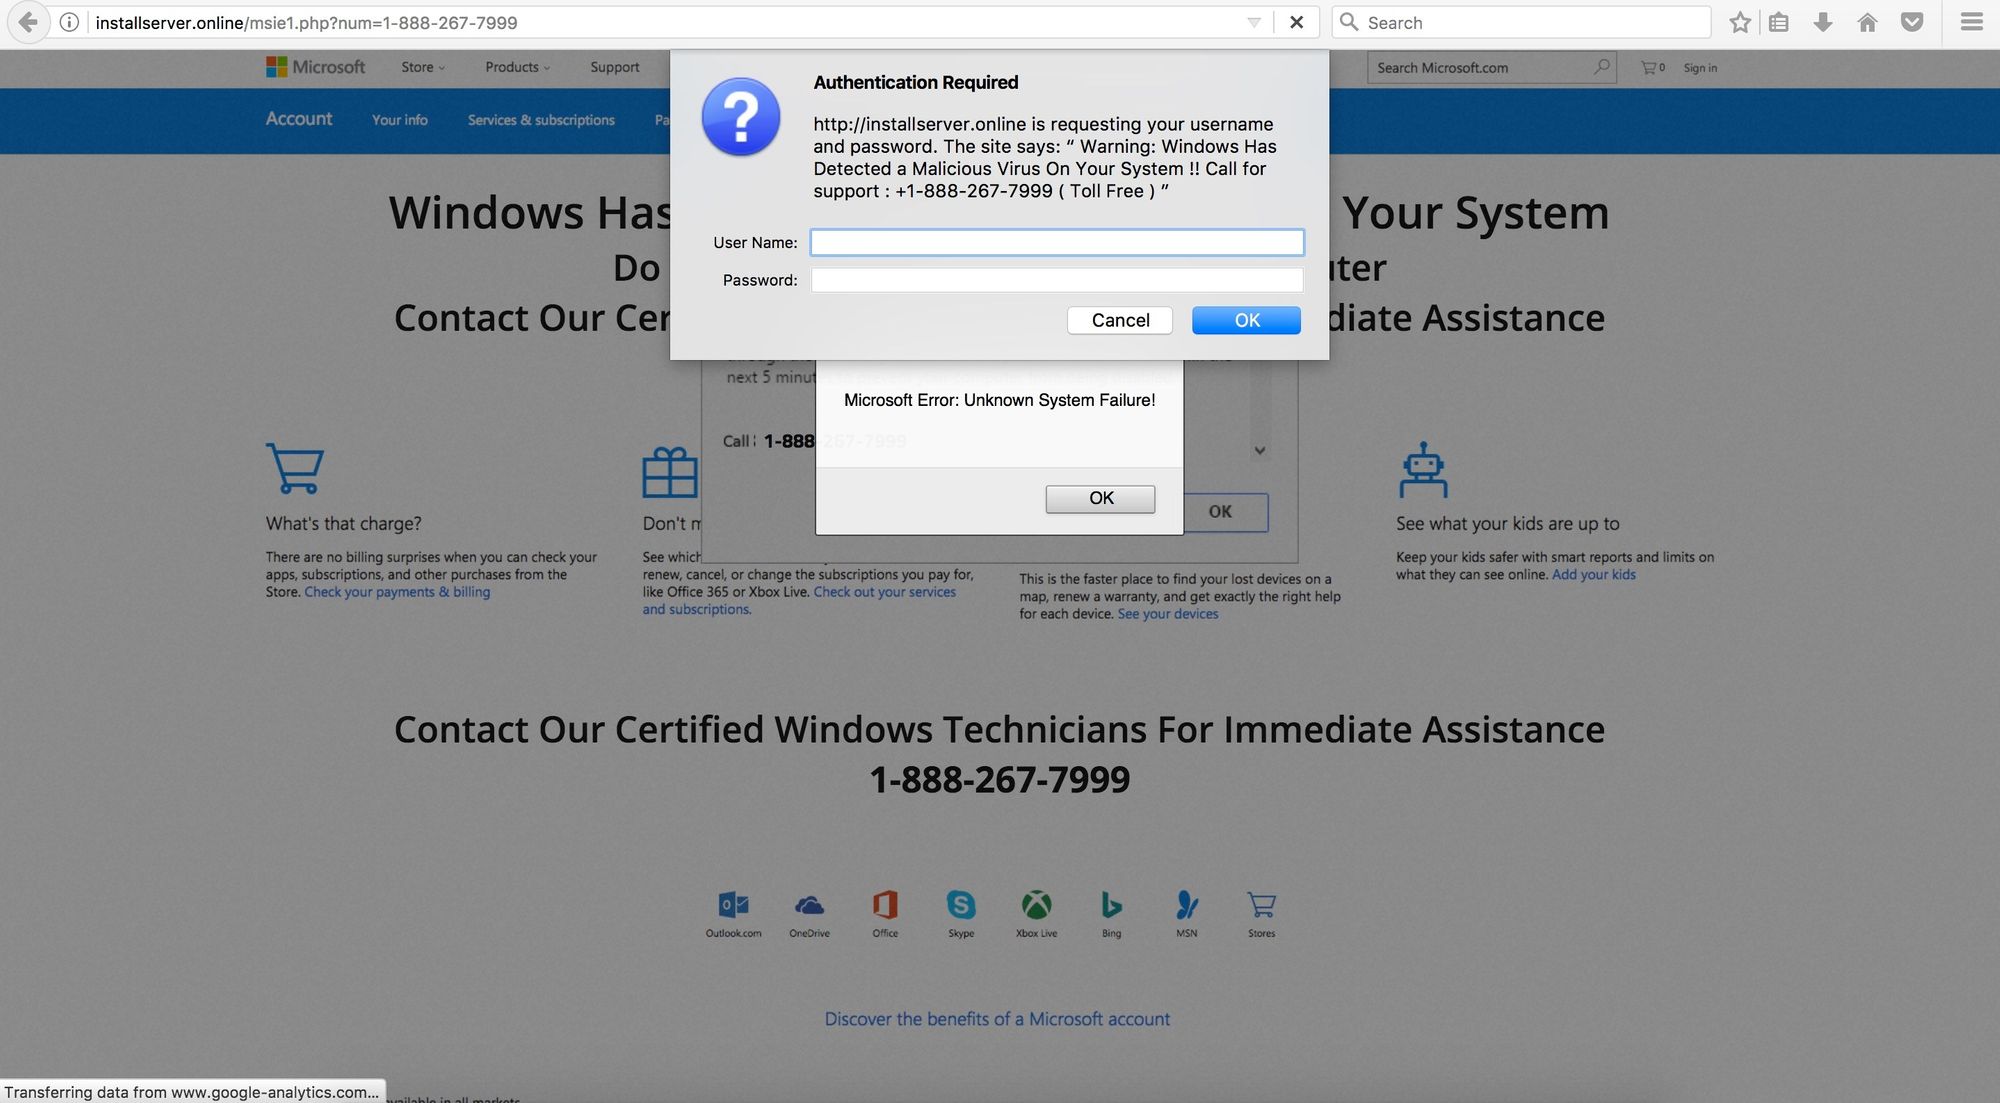
Task: Open the Store dropdown menu
Action: (423, 67)
